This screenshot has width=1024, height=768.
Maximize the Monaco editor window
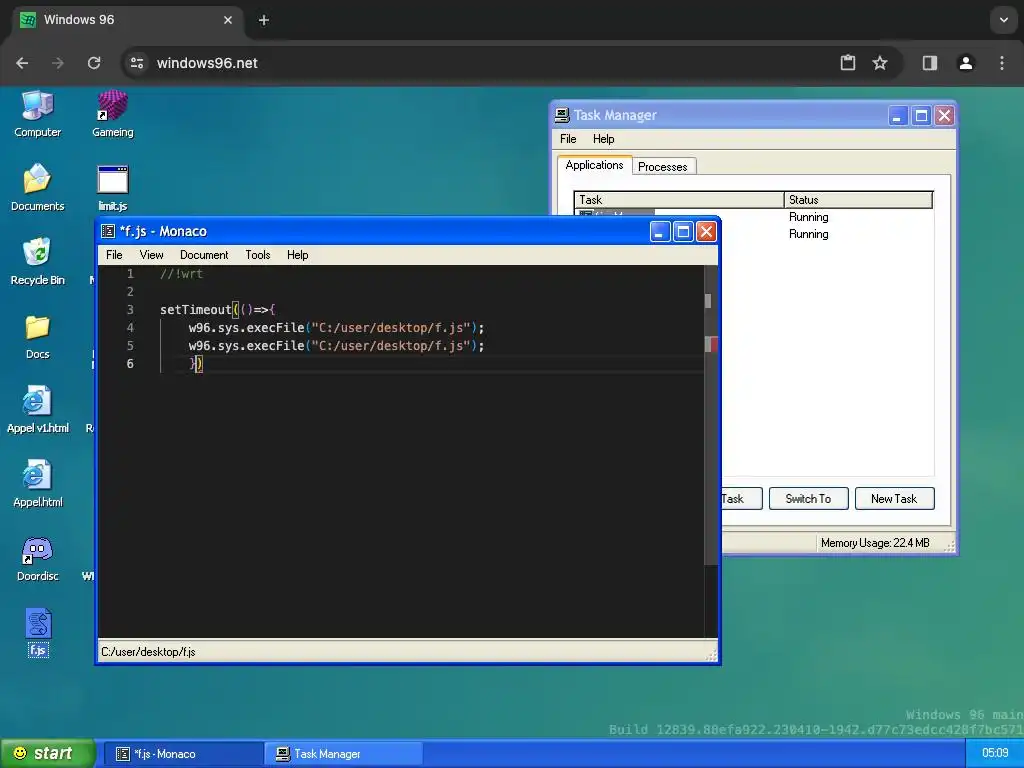[x=683, y=232]
